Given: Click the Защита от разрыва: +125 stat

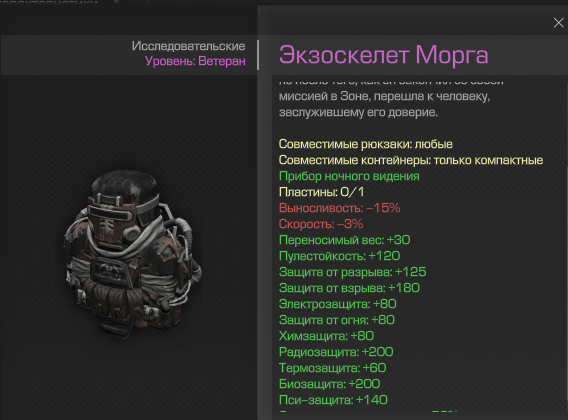Looking at the screenshot, I should tap(352, 272).
